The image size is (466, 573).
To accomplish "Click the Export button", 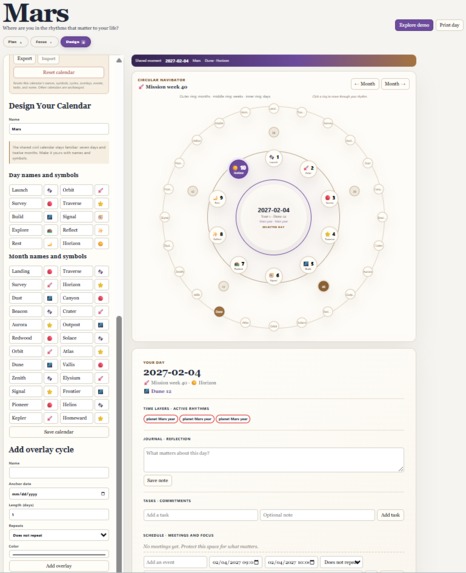I will tap(24, 58).
